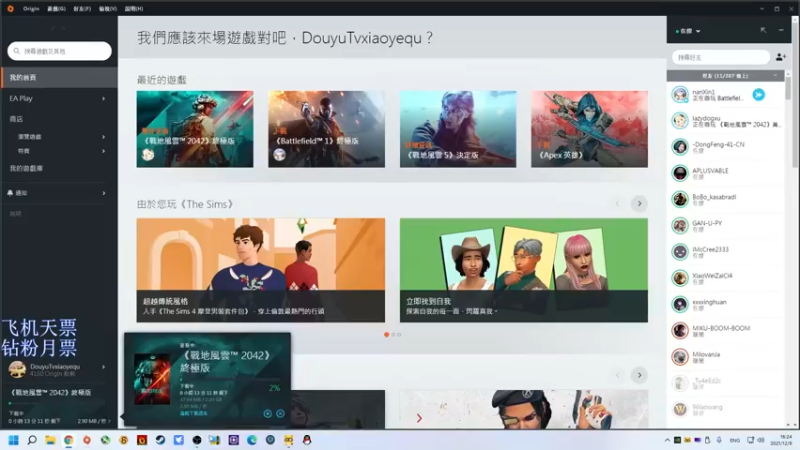Go to previous The Sims carousel page

pos(617,204)
